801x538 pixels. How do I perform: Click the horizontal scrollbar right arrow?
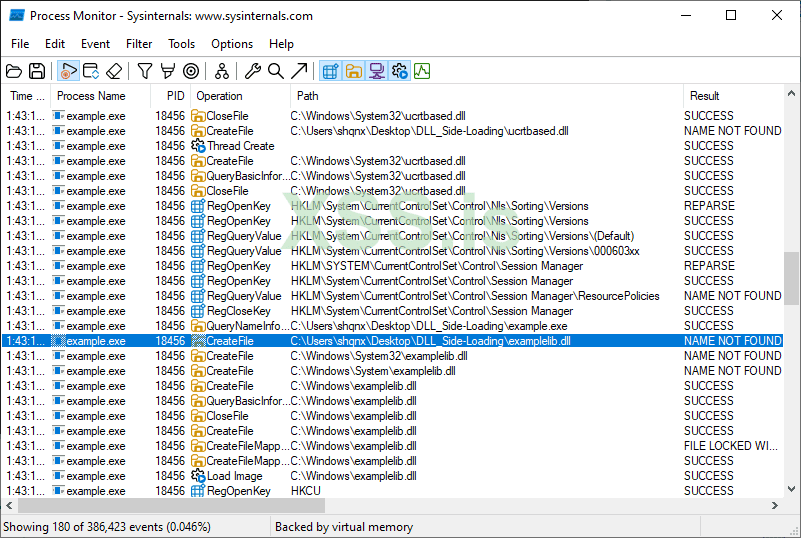775,505
